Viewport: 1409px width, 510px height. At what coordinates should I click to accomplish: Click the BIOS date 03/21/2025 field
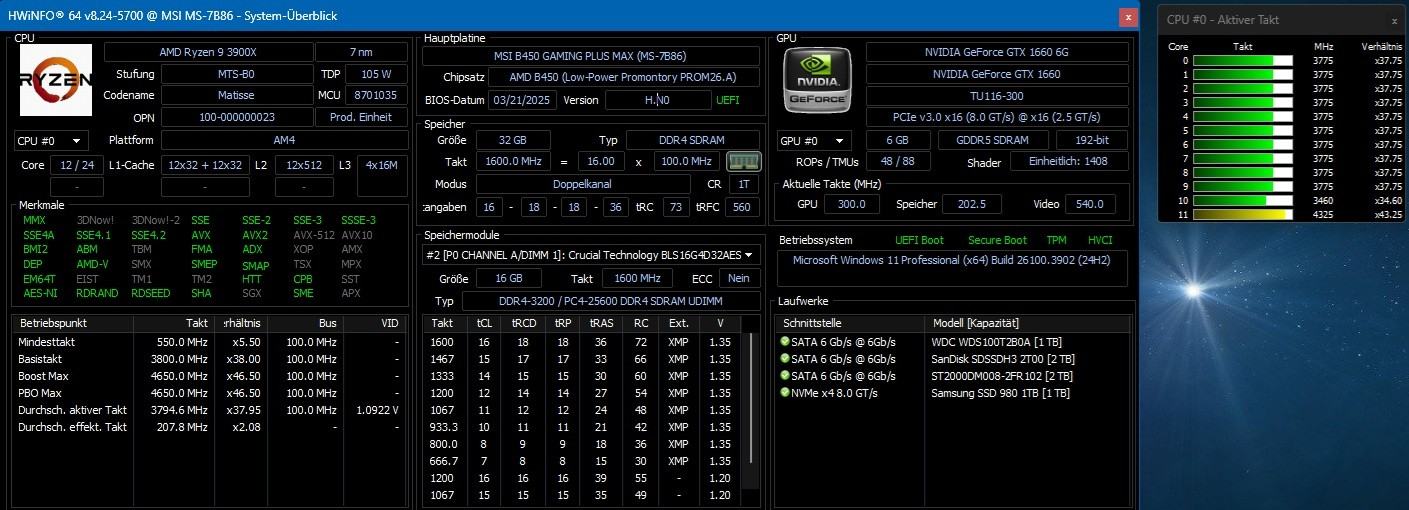[522, 100]
